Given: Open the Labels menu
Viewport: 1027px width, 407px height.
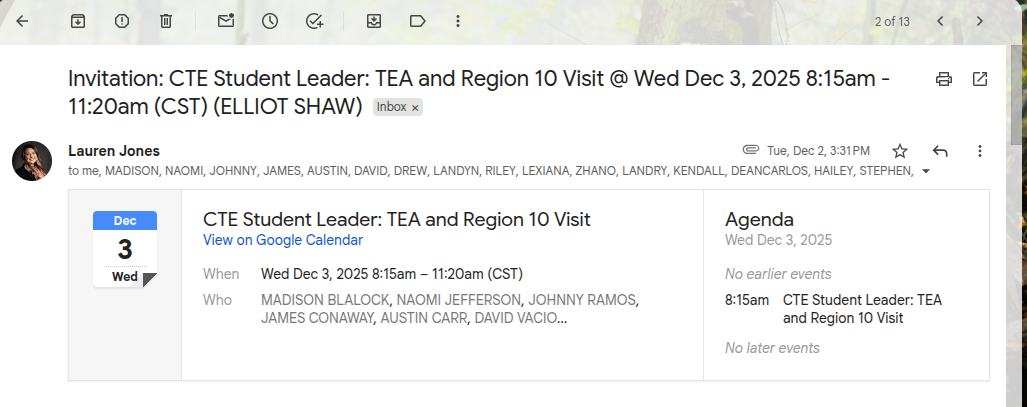Looking at the screenshot, I should 417,21.
